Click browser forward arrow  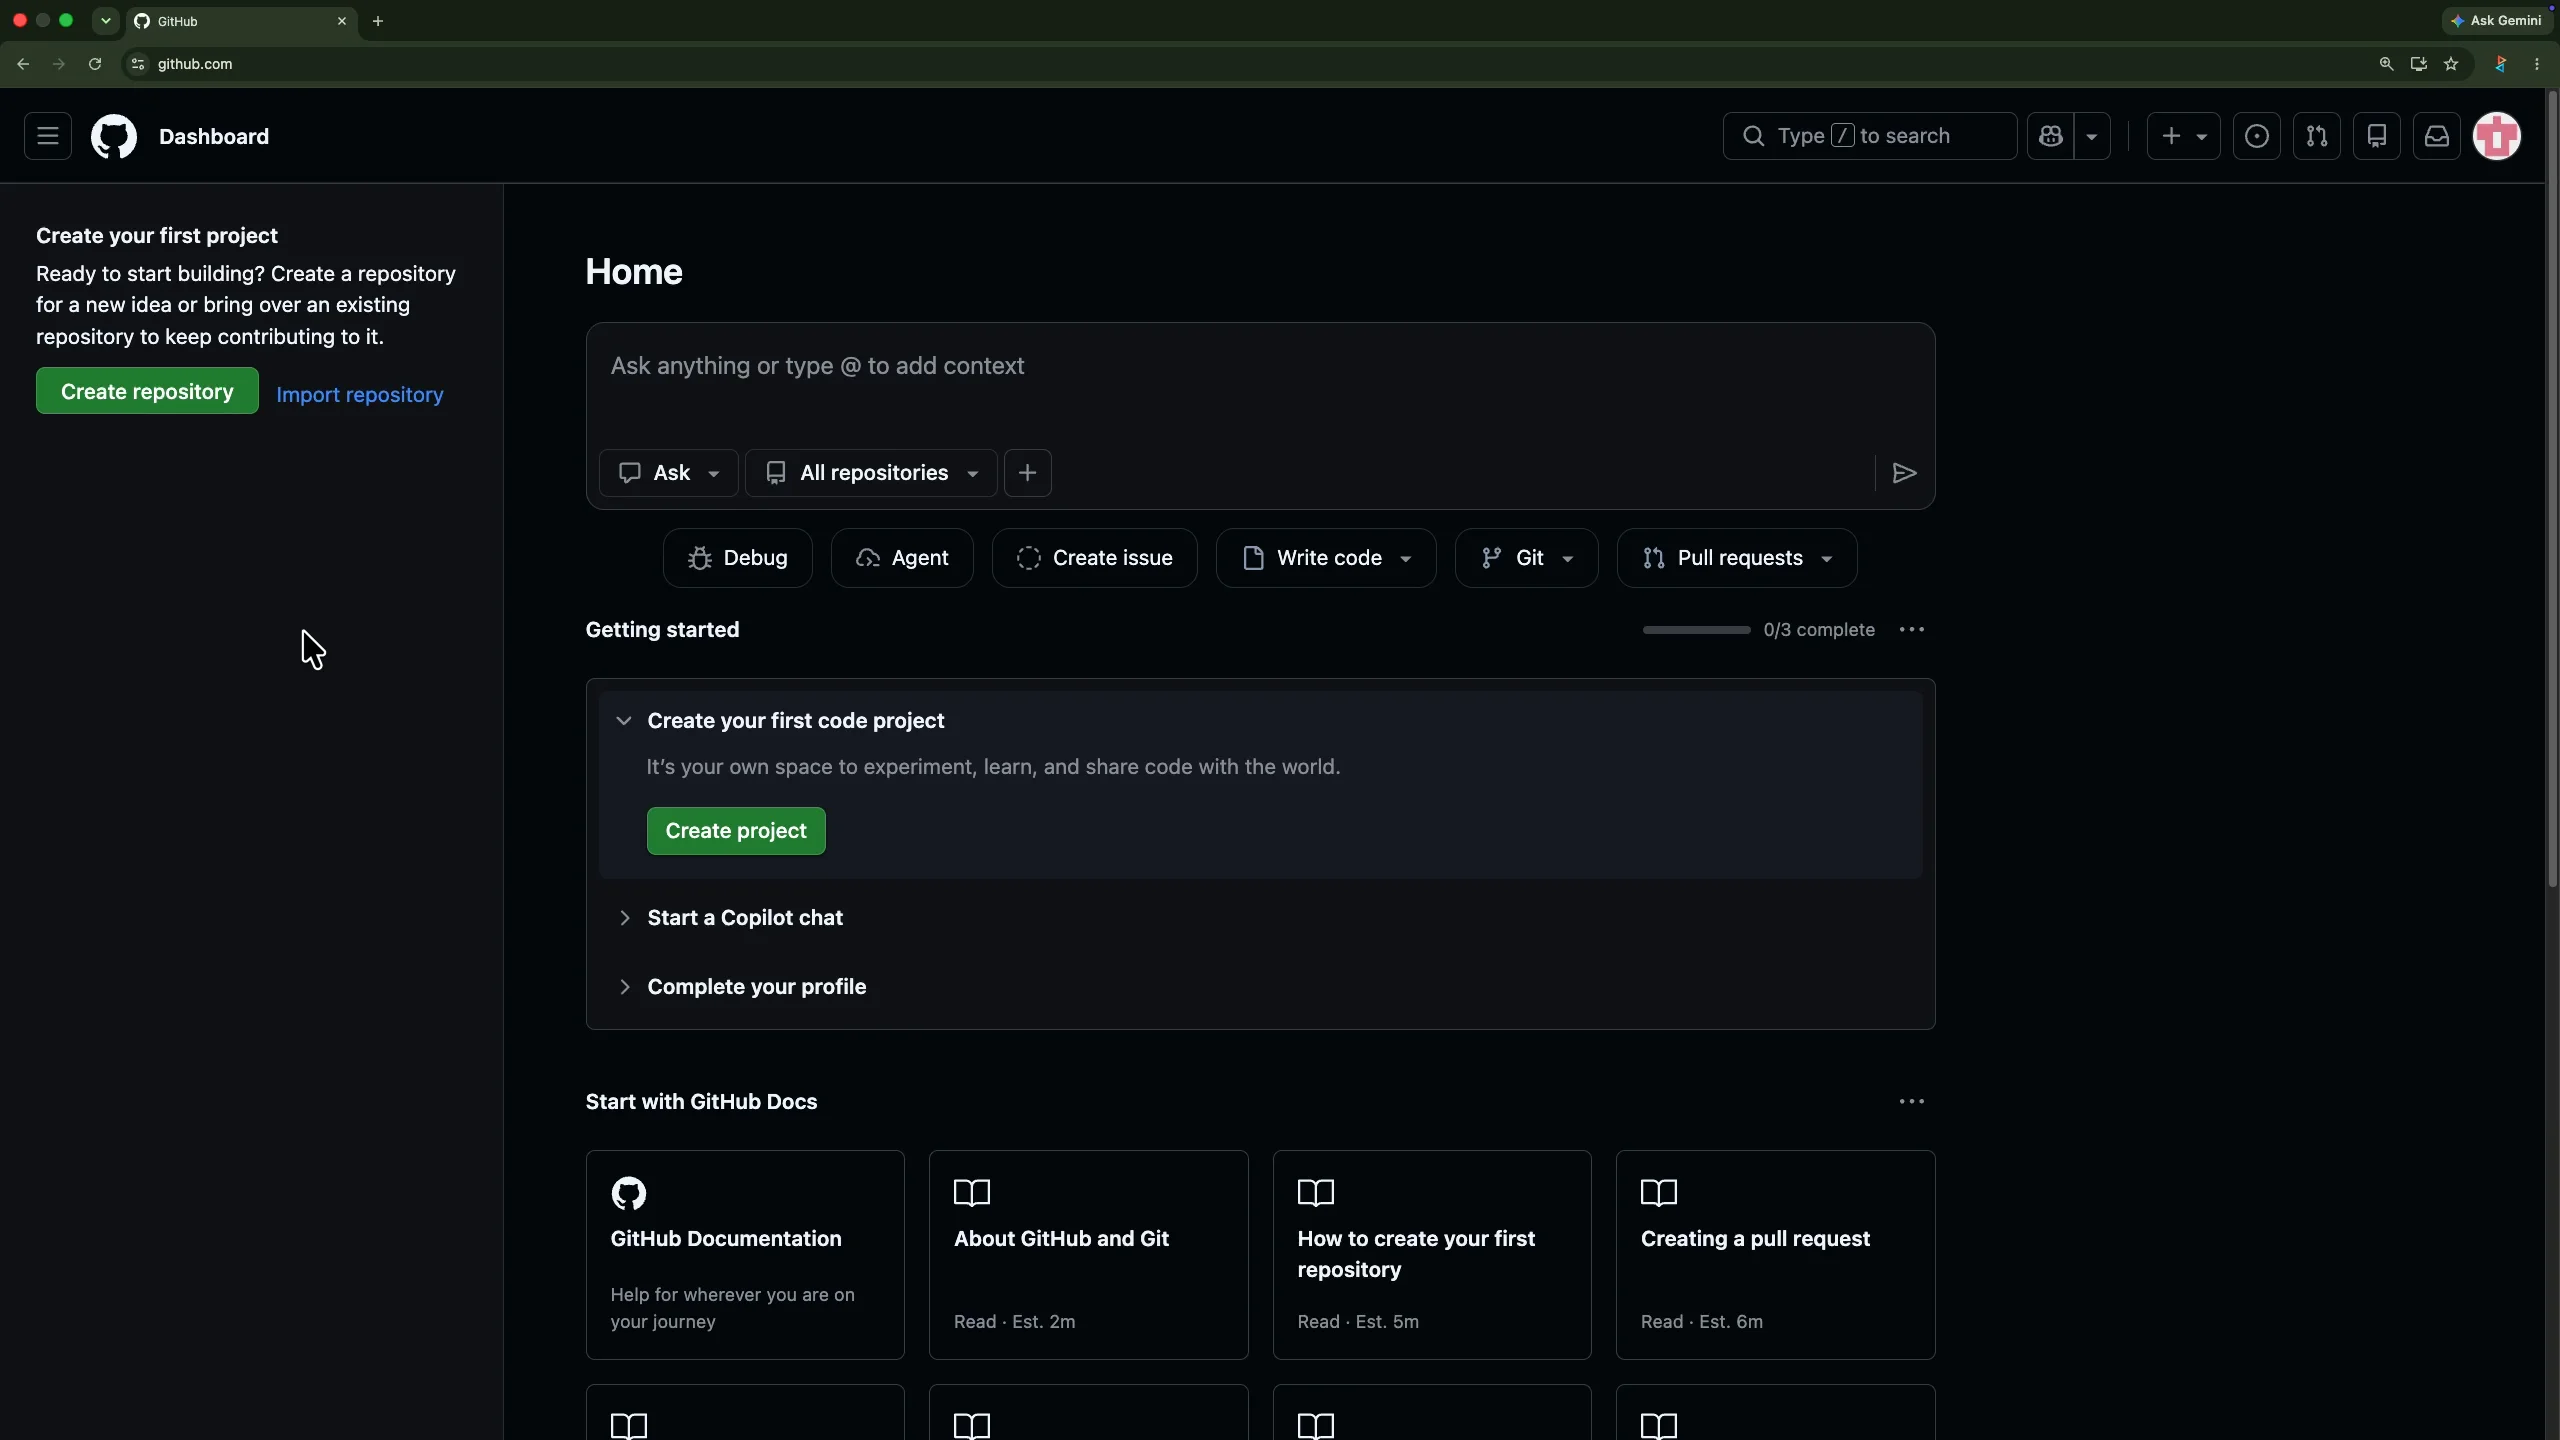point(59,64)
